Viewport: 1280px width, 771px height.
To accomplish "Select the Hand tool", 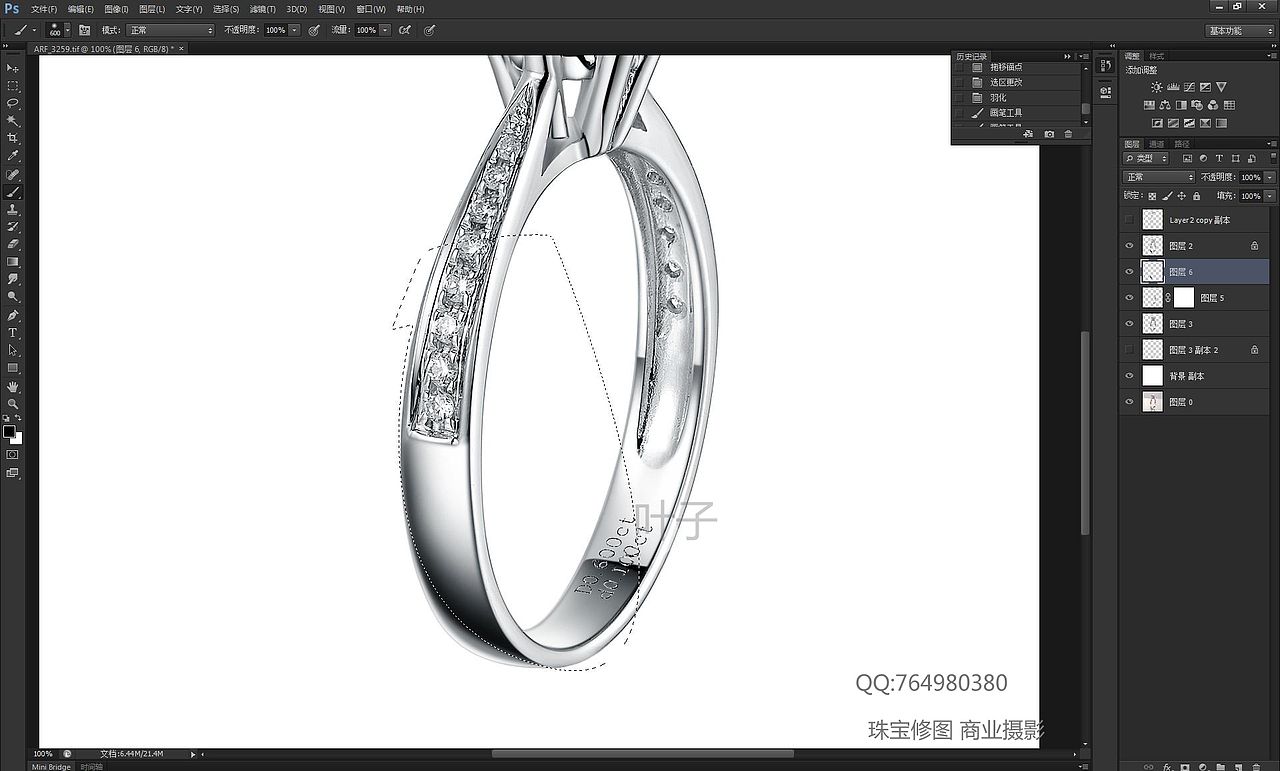I will [13, 386].
